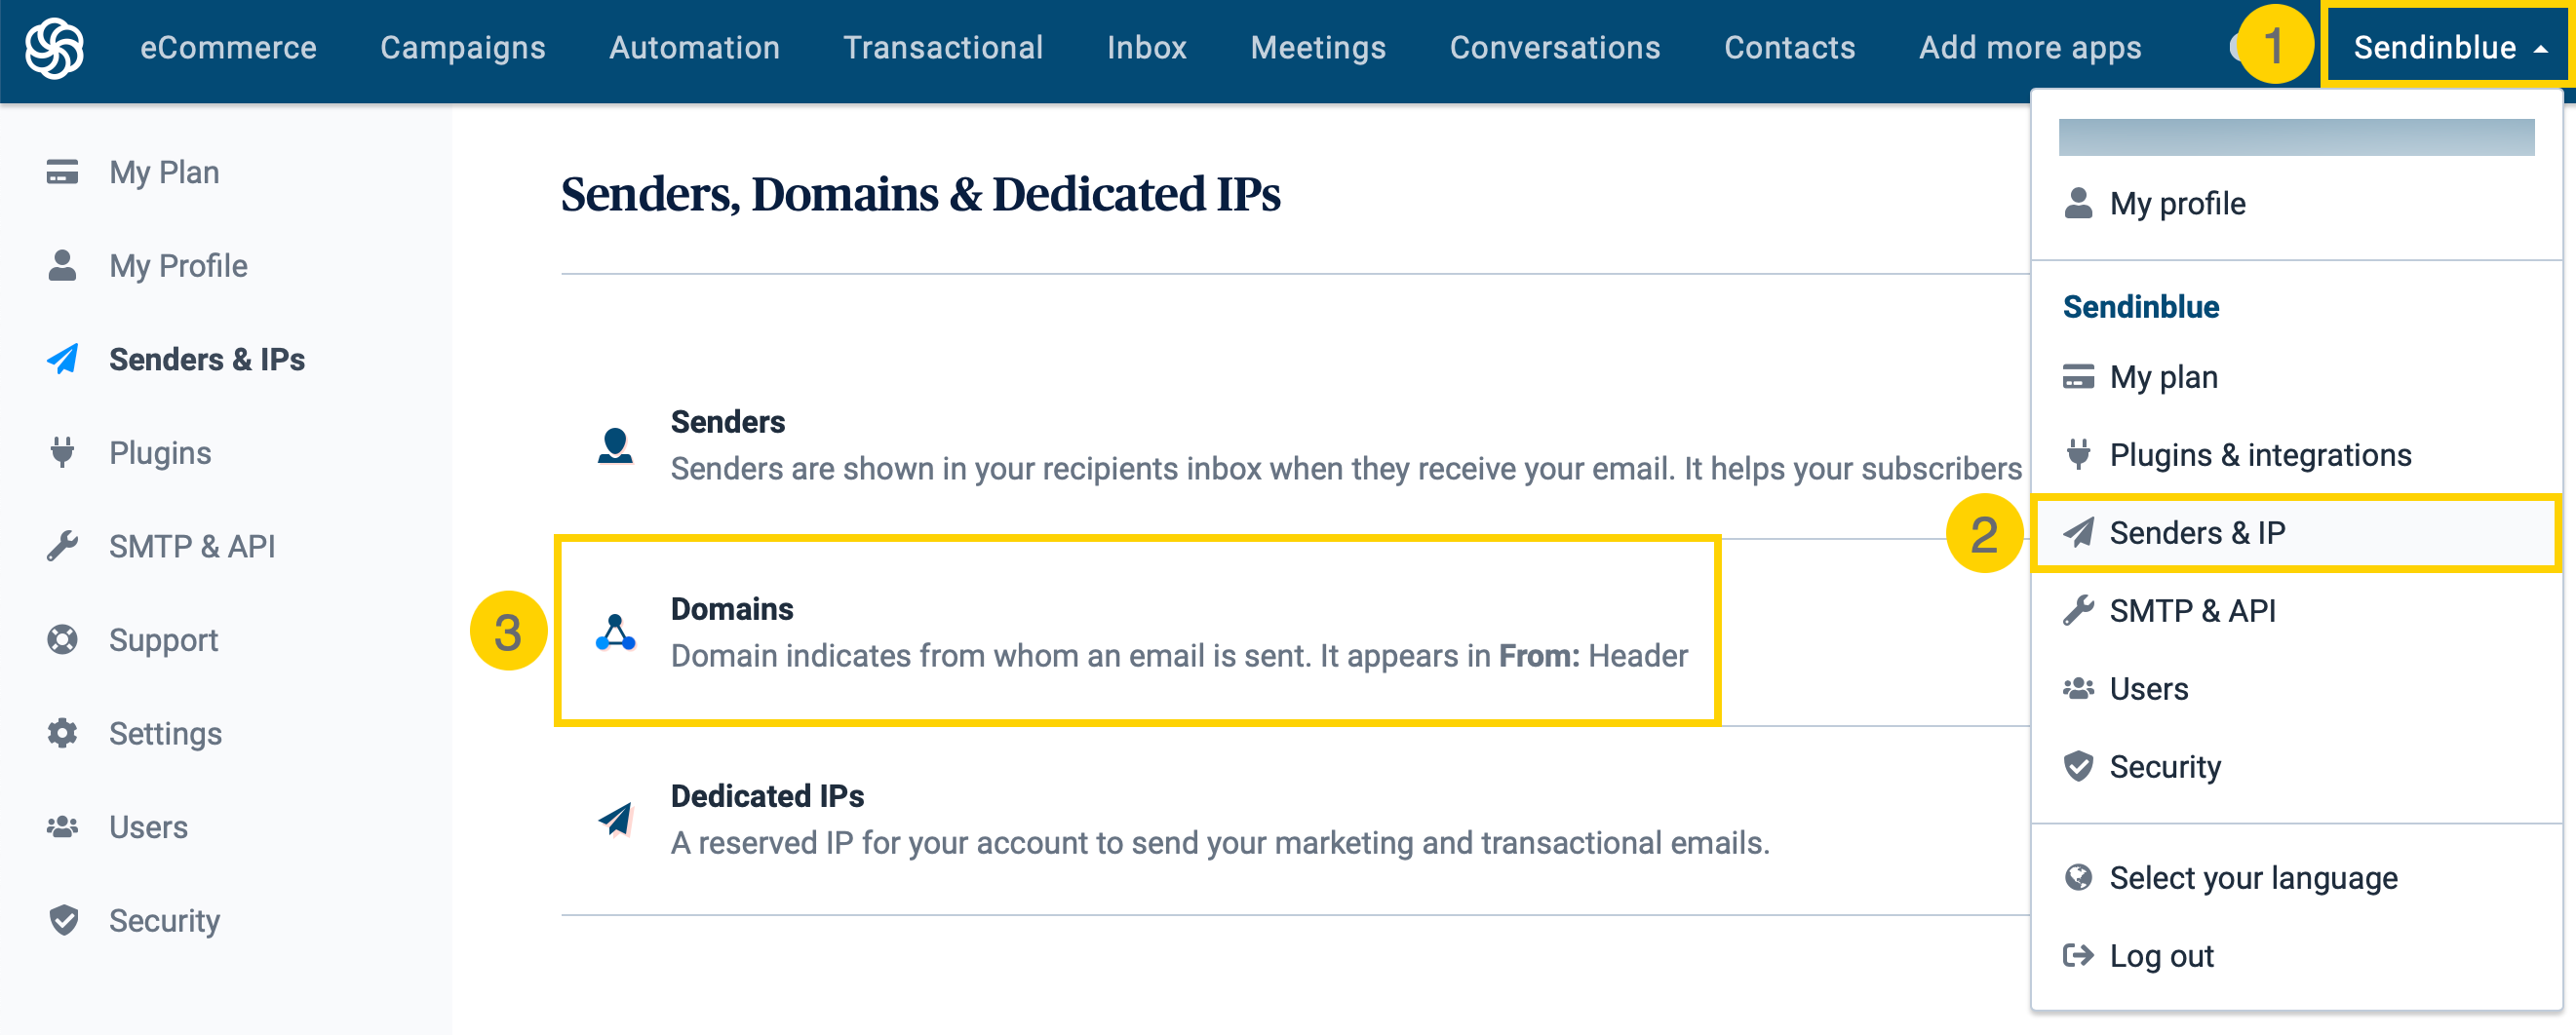Click the Support lifebuoy icon
Image resolution: width=2576 pixels, height=1035 pixels.
(62, 639)
